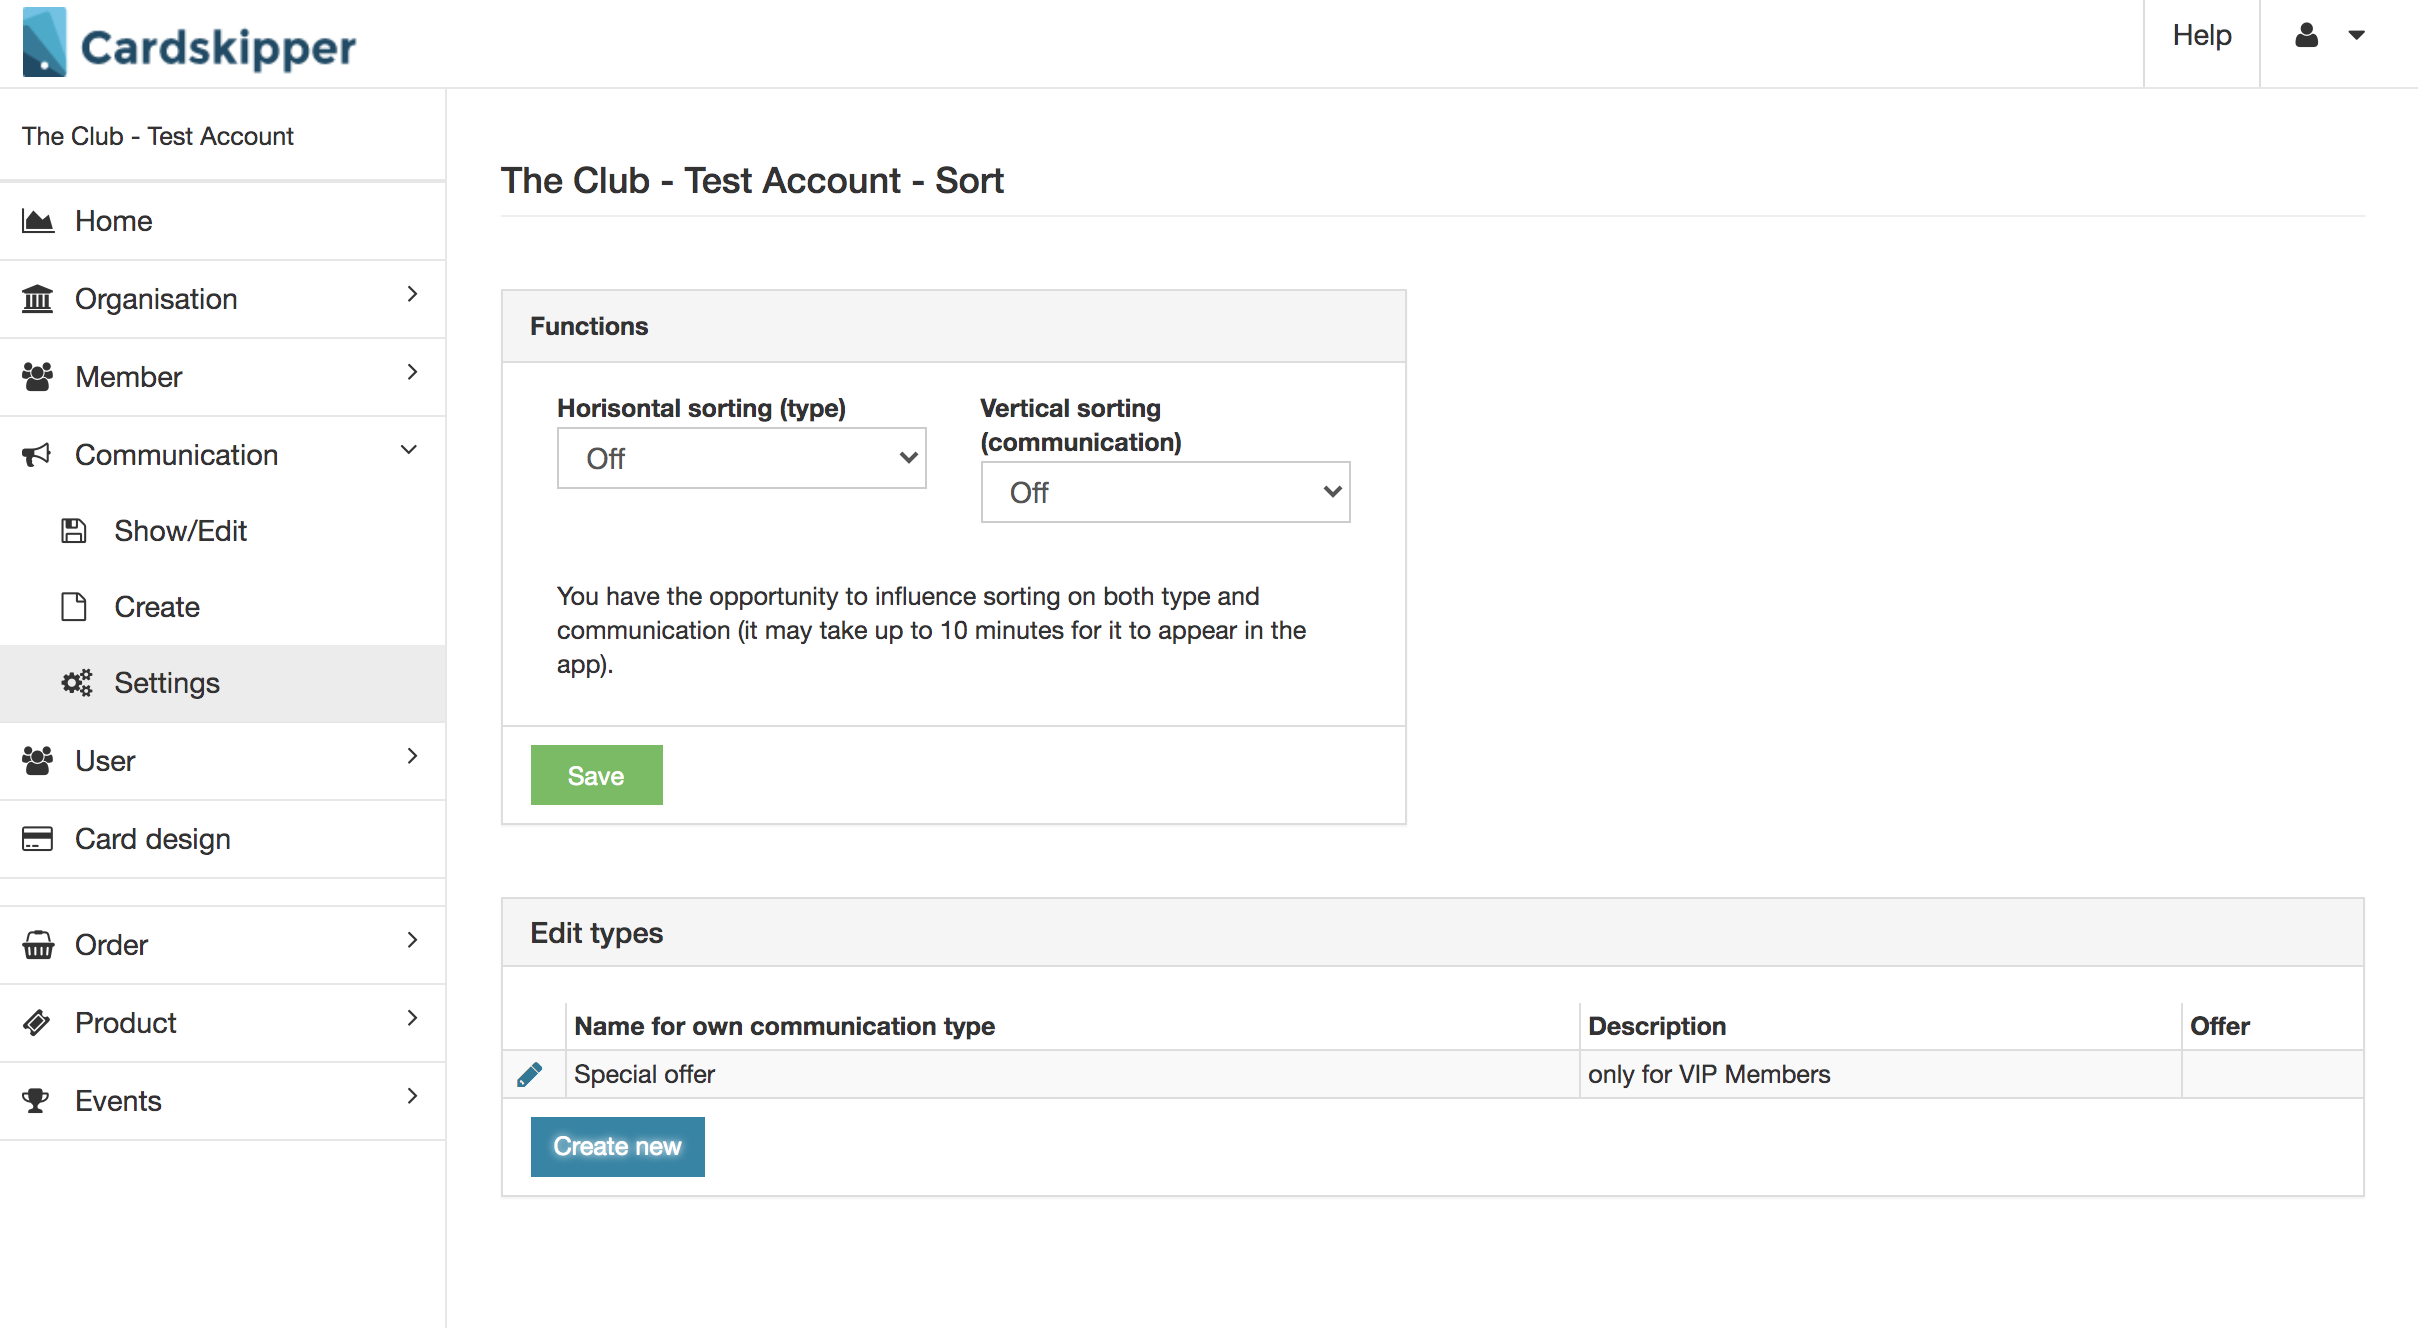Click the Card design credit card icon
2418x1328 pixels.
point(38,839)
